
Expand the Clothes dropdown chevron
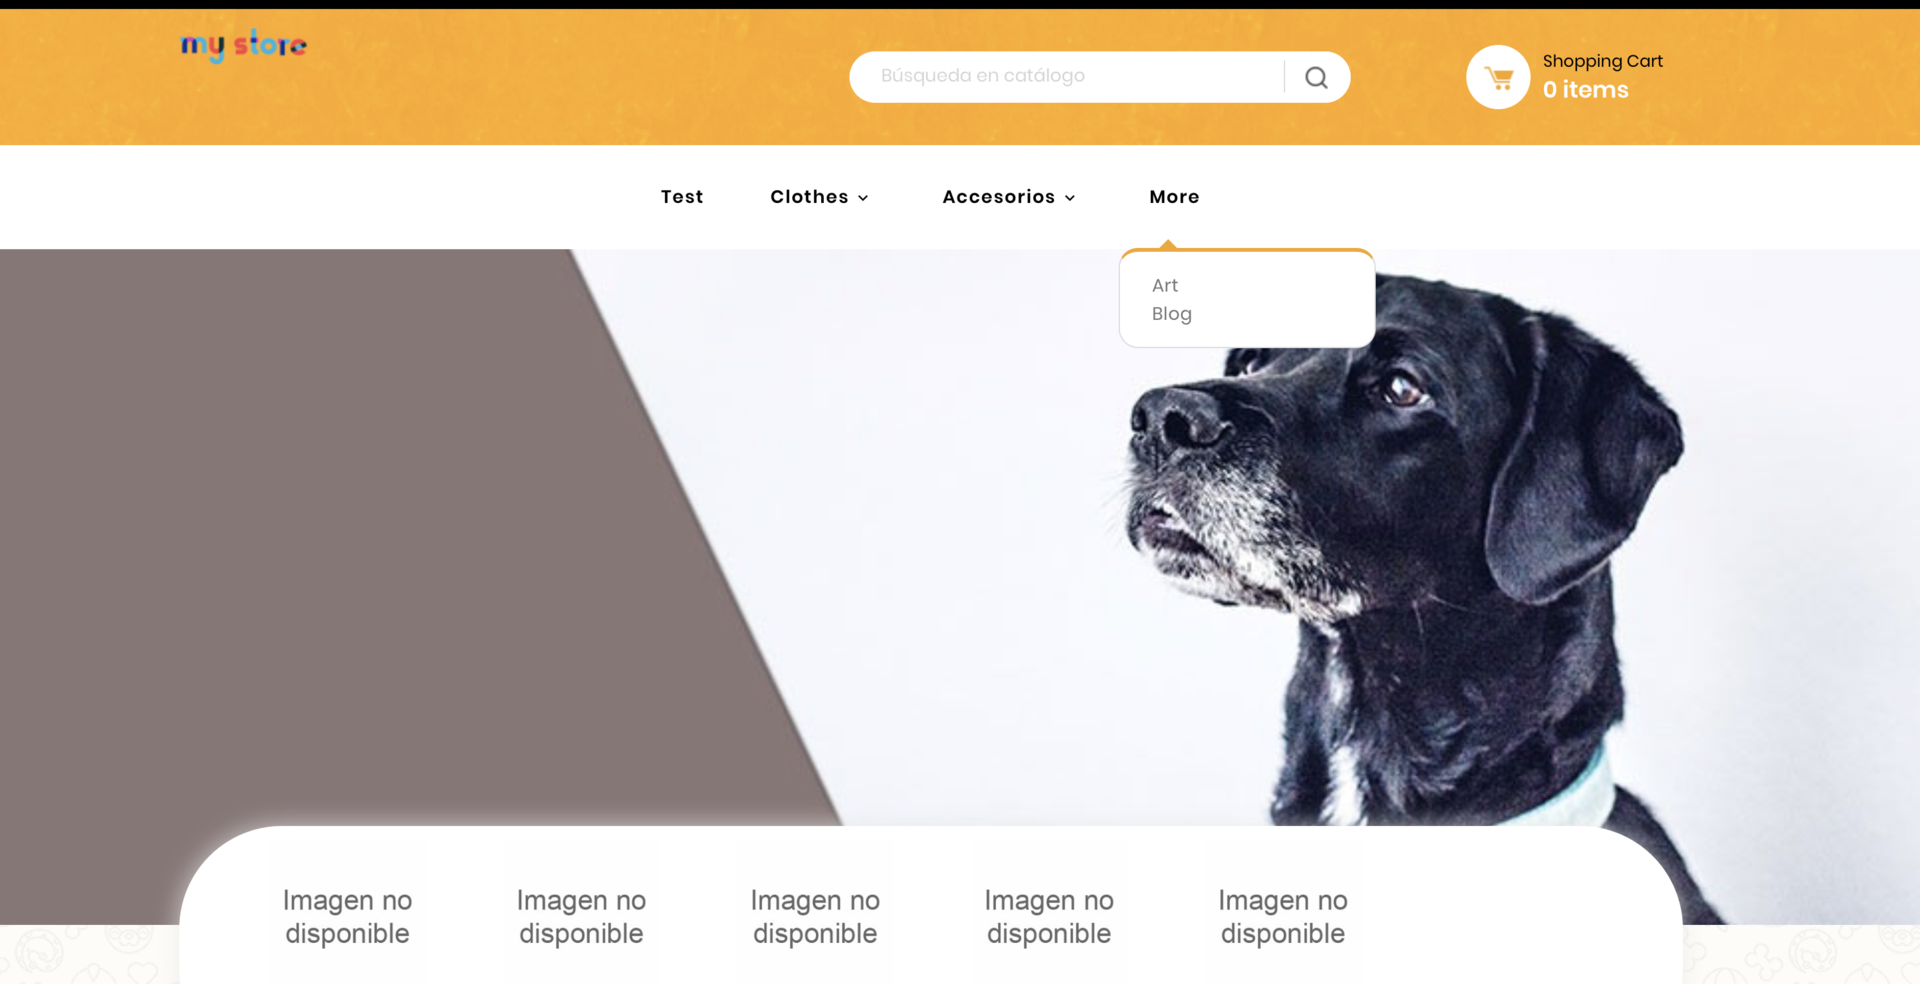tap(863, 198)
